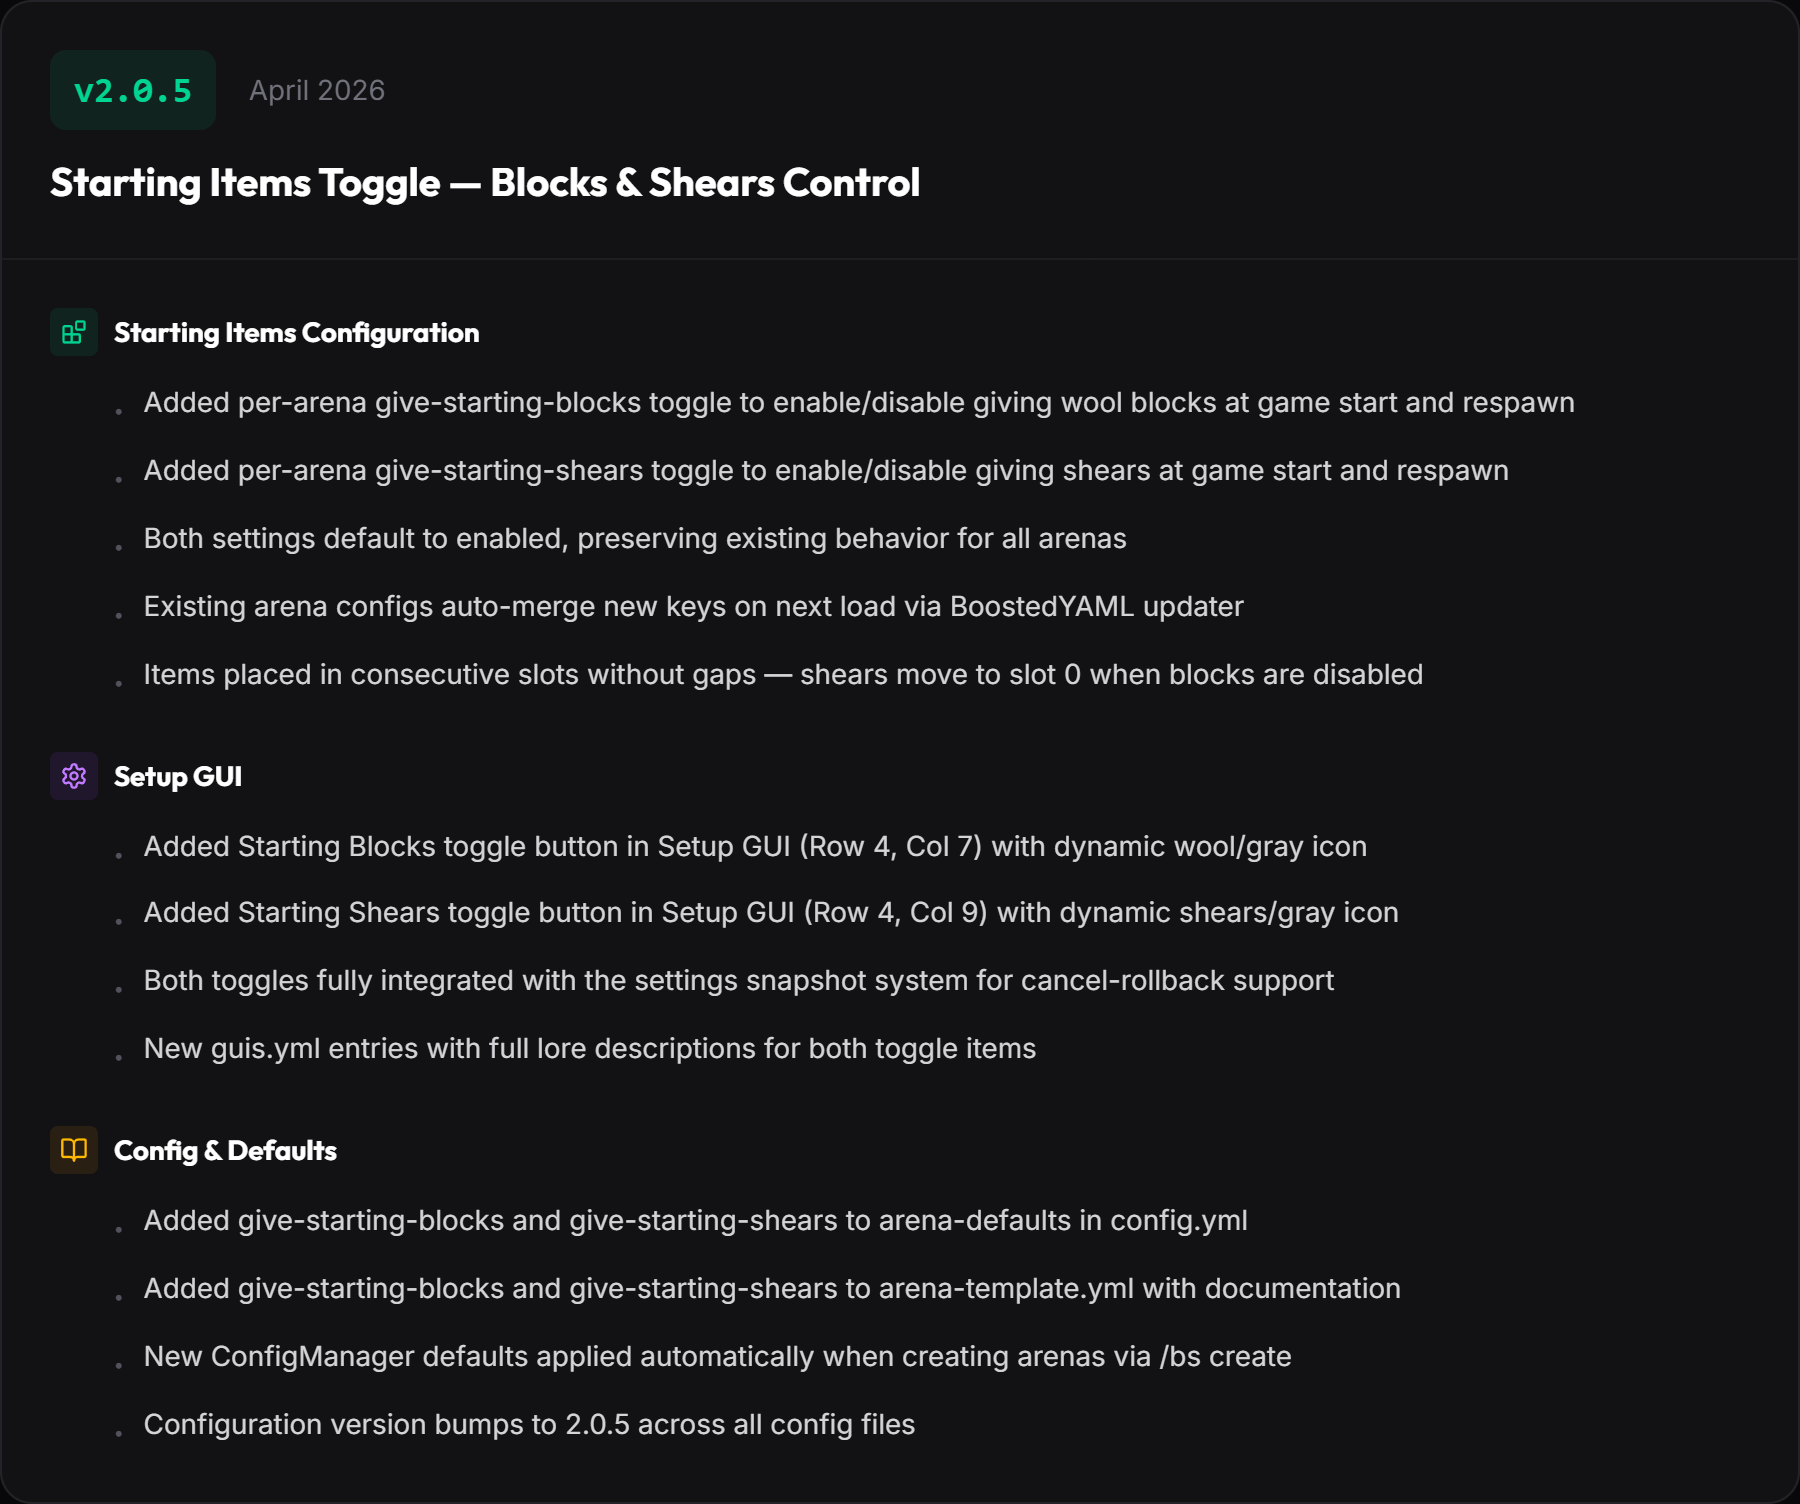1800x1504 pixels.
Task: Click the April 2026 release date
Action: tap(317, 90)
